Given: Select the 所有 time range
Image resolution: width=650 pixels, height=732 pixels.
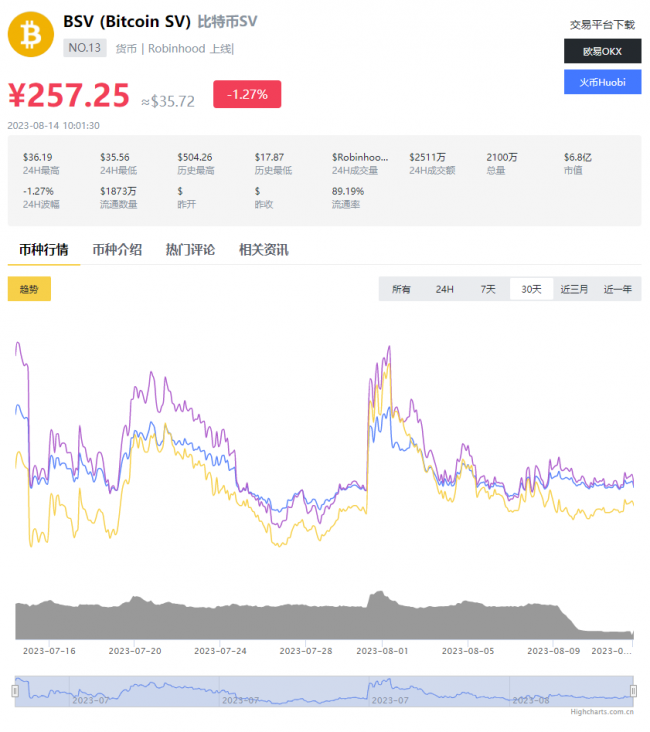Looking at the screenshot, I should tap(401, 289).
